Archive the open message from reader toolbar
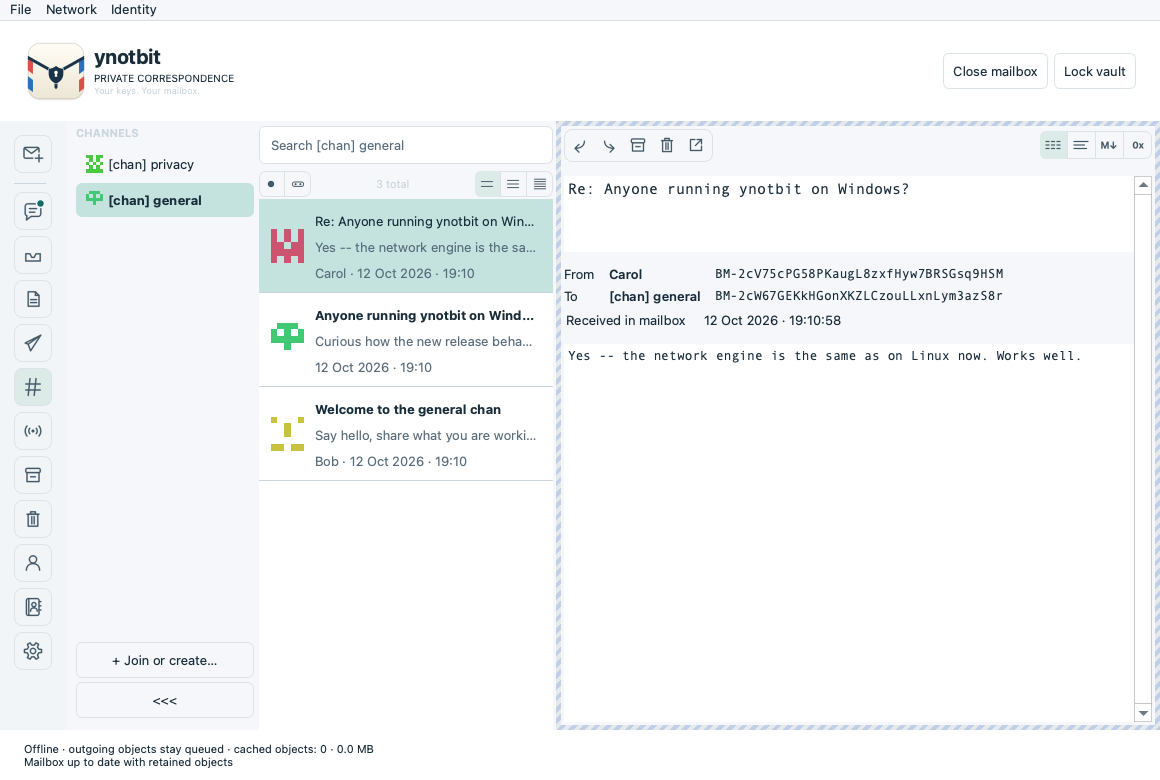This screenshot has width=1160, height=780. click(x=638, y=146)
